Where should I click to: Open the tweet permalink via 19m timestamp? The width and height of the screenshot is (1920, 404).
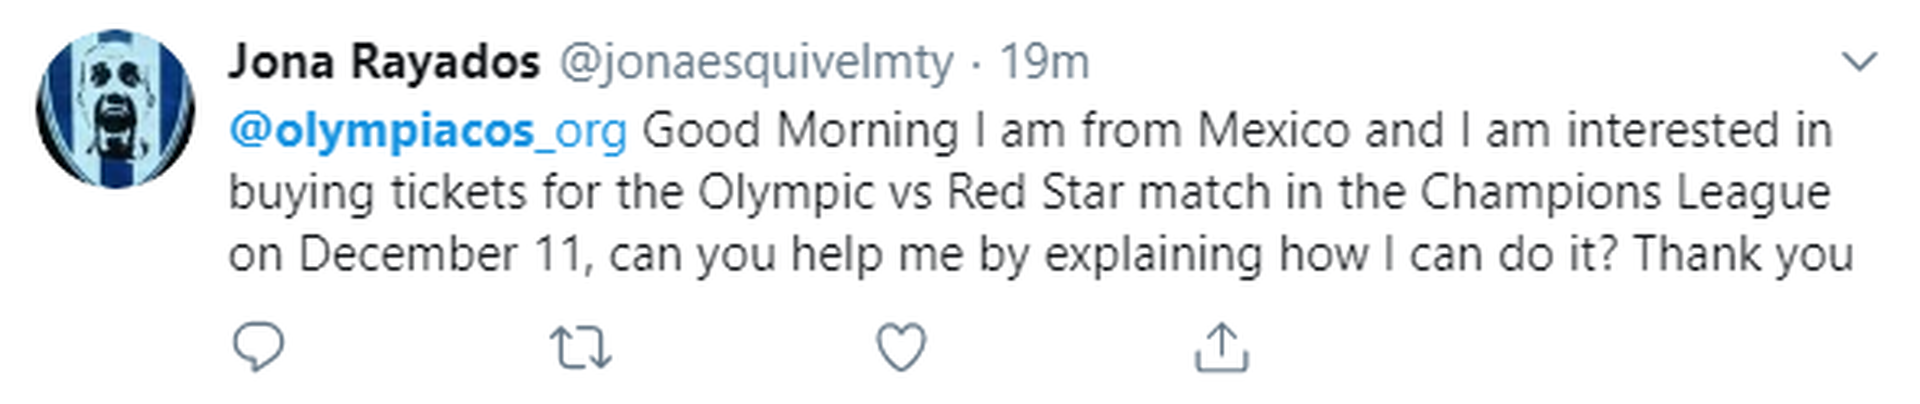tap(1044, 62)
